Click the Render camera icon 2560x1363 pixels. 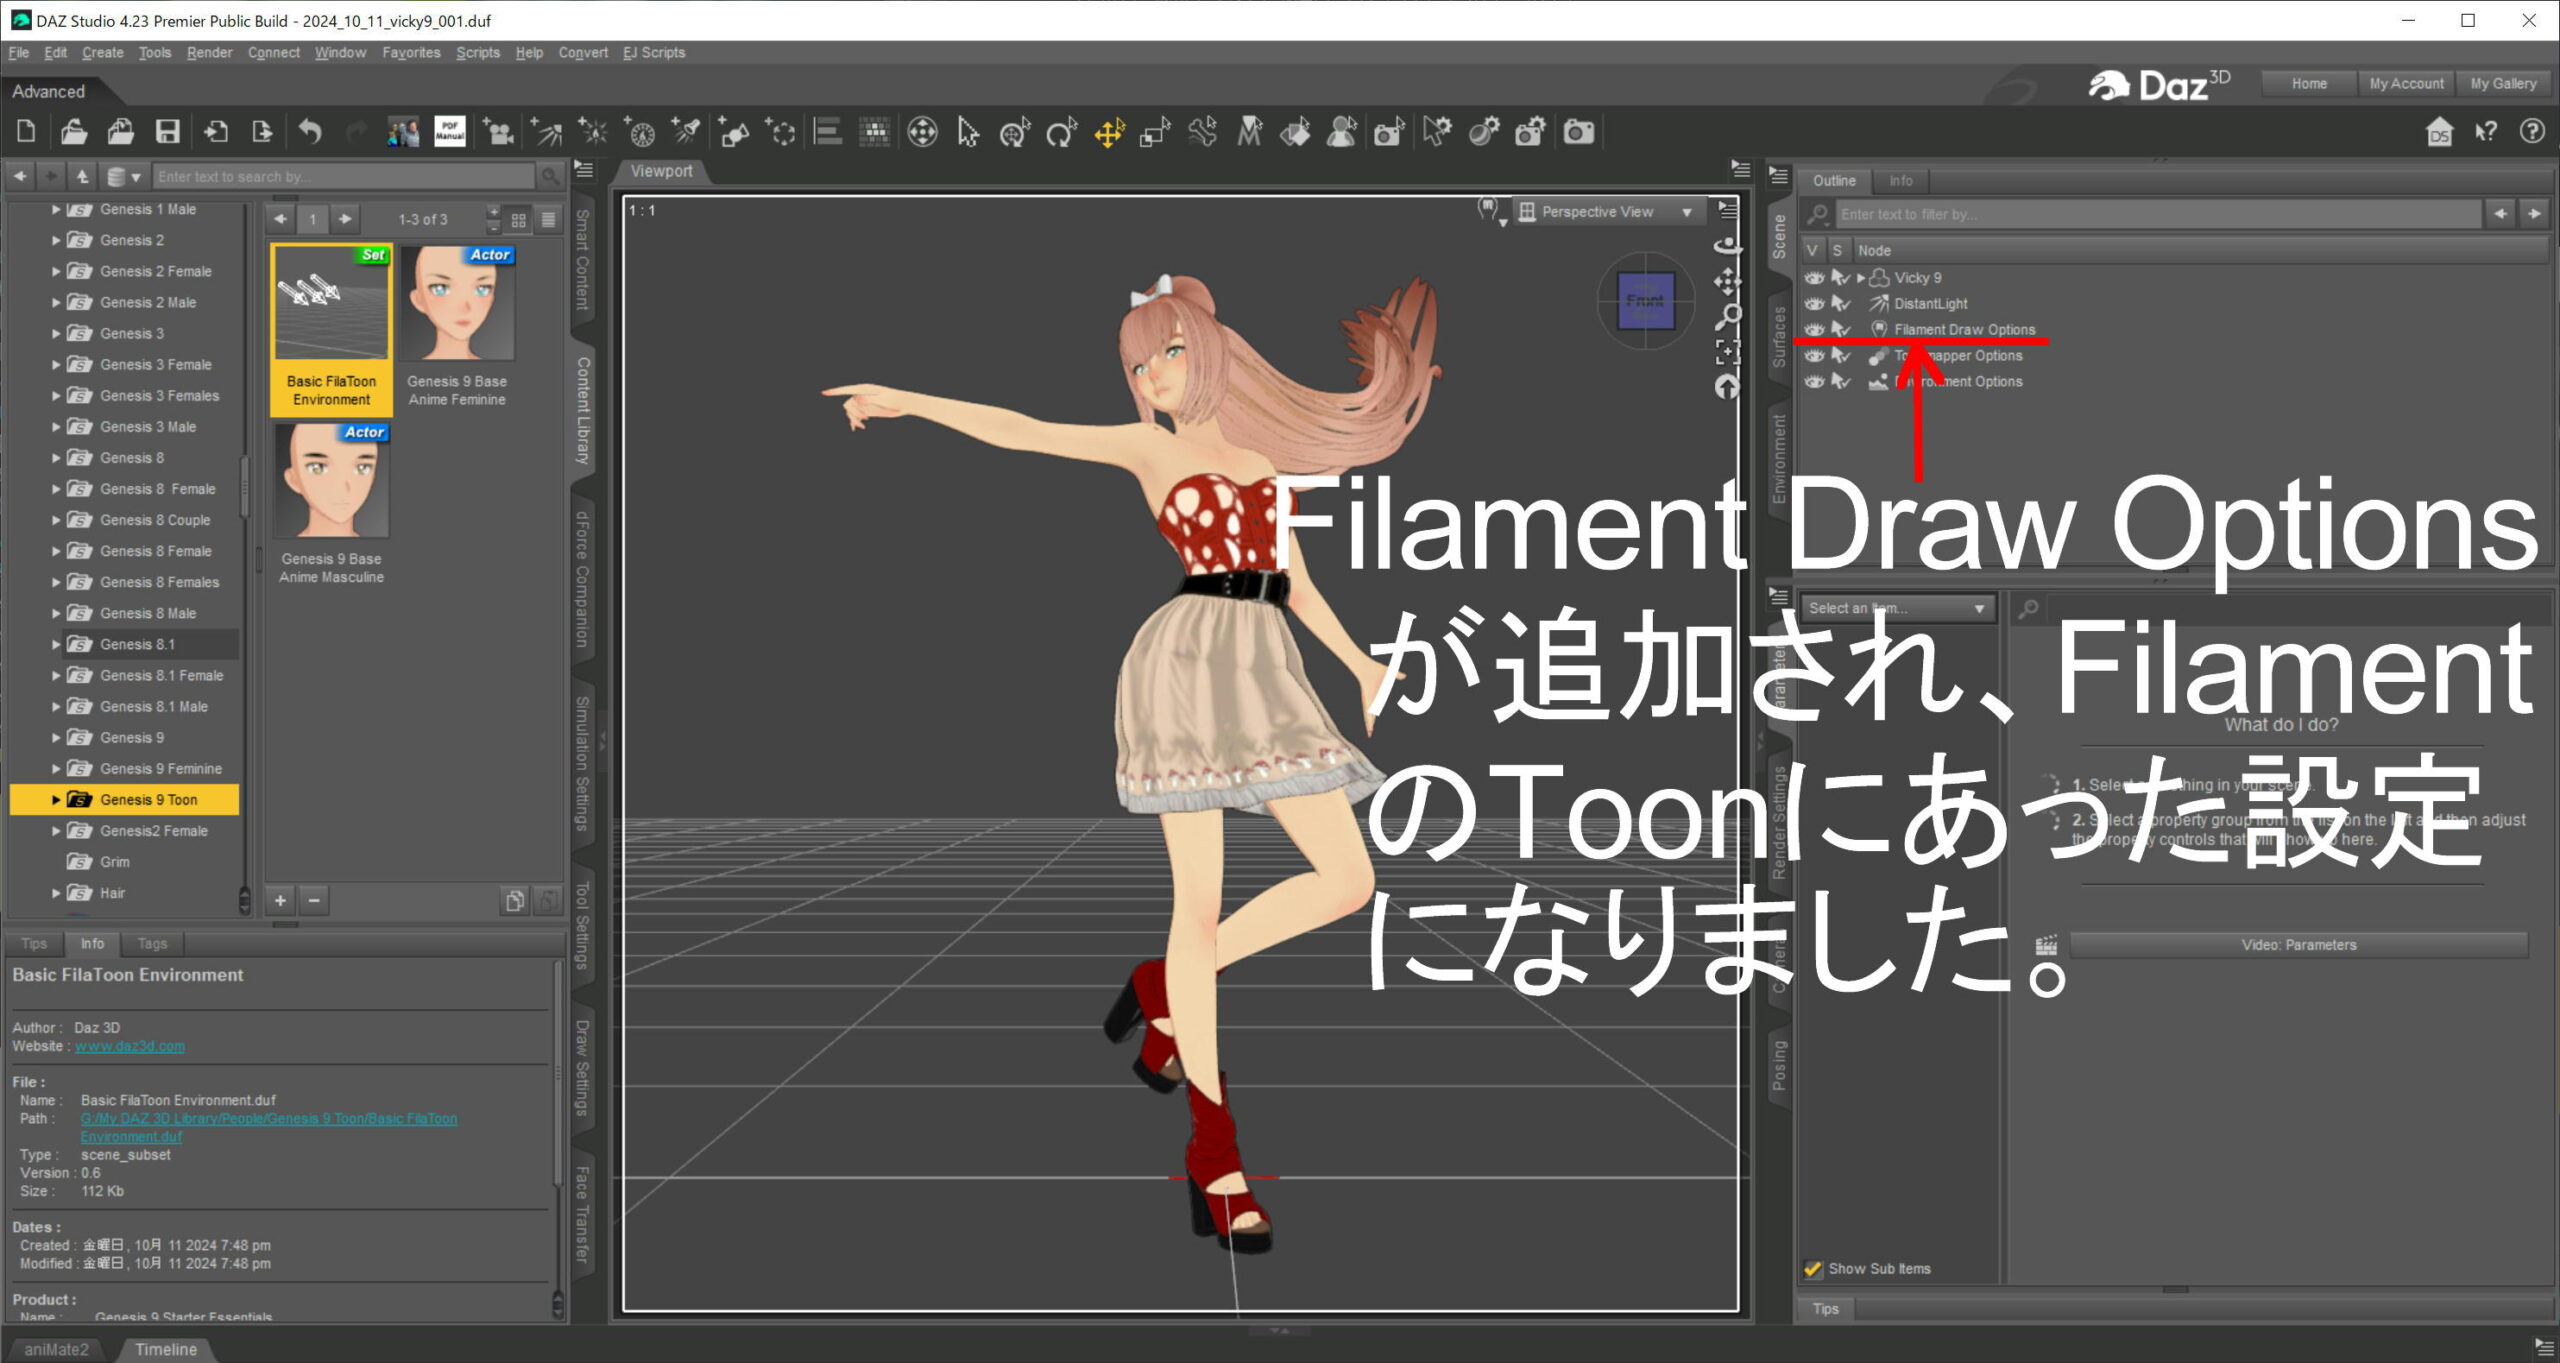(x=1578, y=132)
